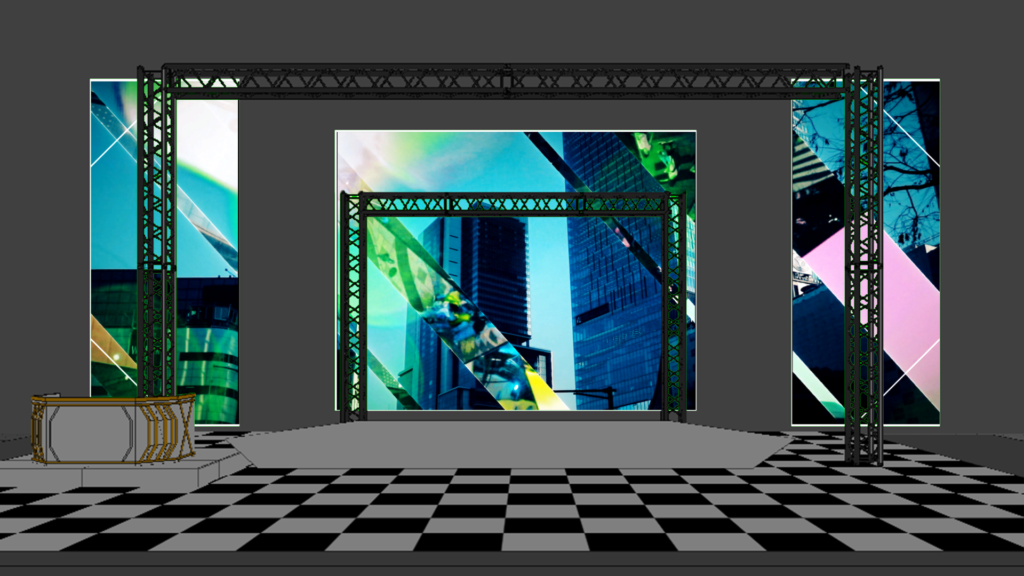Select the small inner truss right leg
The width and height of the screenshot is (1024, 576).
[x=676, y=310]
